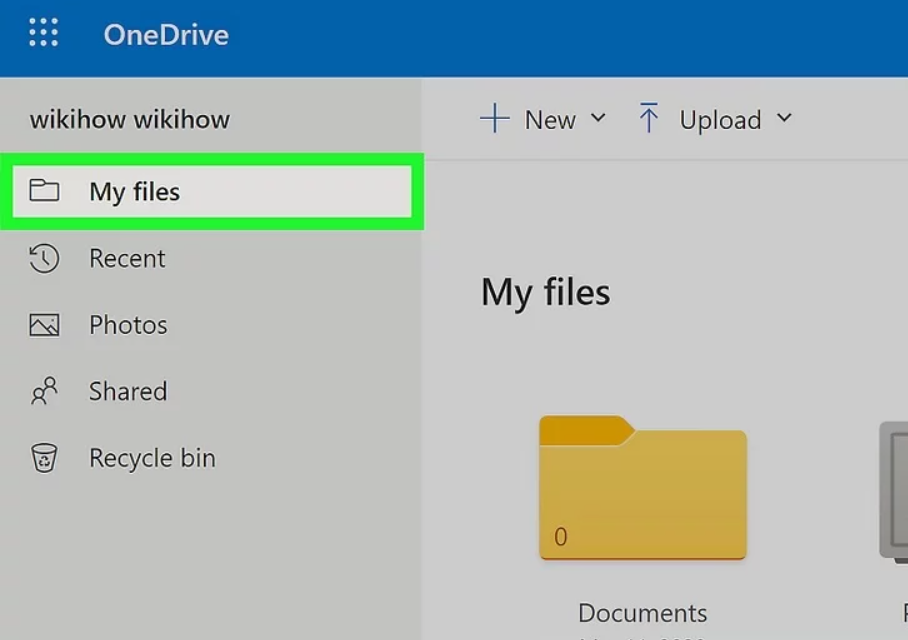Click the Recycle bin trash icon

[45, 458]
